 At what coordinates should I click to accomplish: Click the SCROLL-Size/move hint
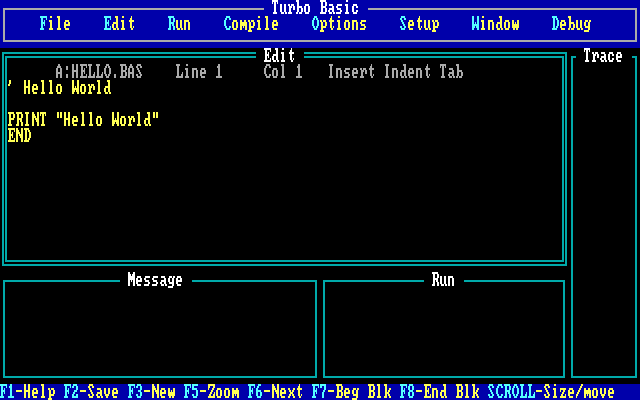551,392
